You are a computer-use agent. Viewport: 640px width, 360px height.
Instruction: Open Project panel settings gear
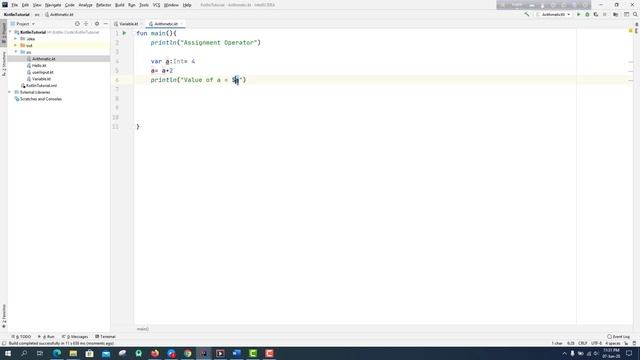click(x=97, y=24)
